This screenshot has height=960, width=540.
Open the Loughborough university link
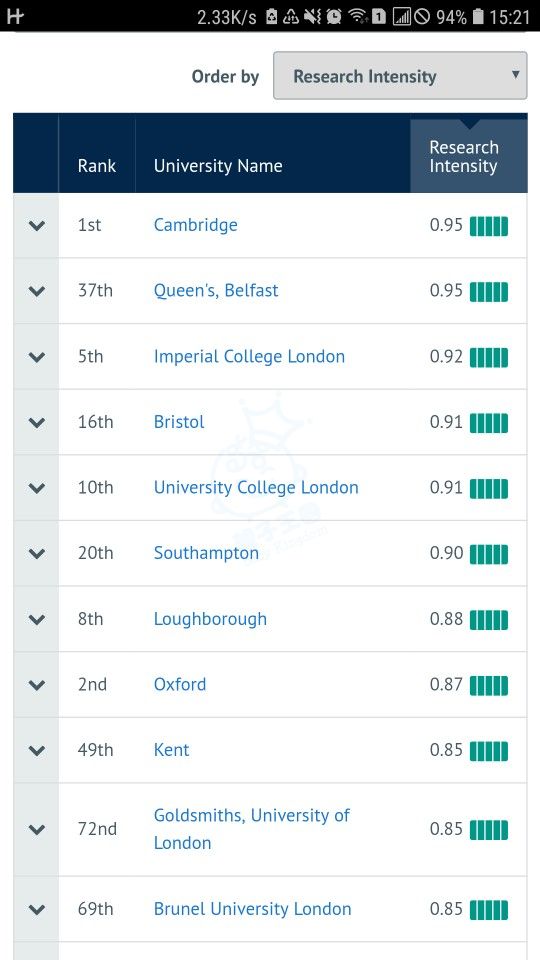point(210,619)
